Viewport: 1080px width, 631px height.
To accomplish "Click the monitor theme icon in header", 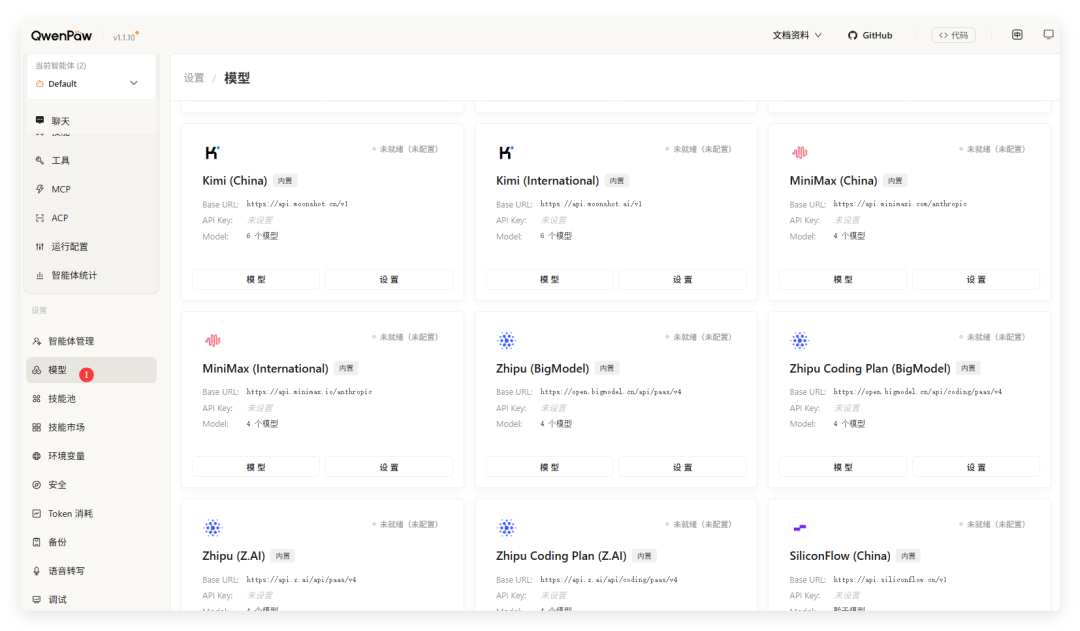I will point(1048,34).
